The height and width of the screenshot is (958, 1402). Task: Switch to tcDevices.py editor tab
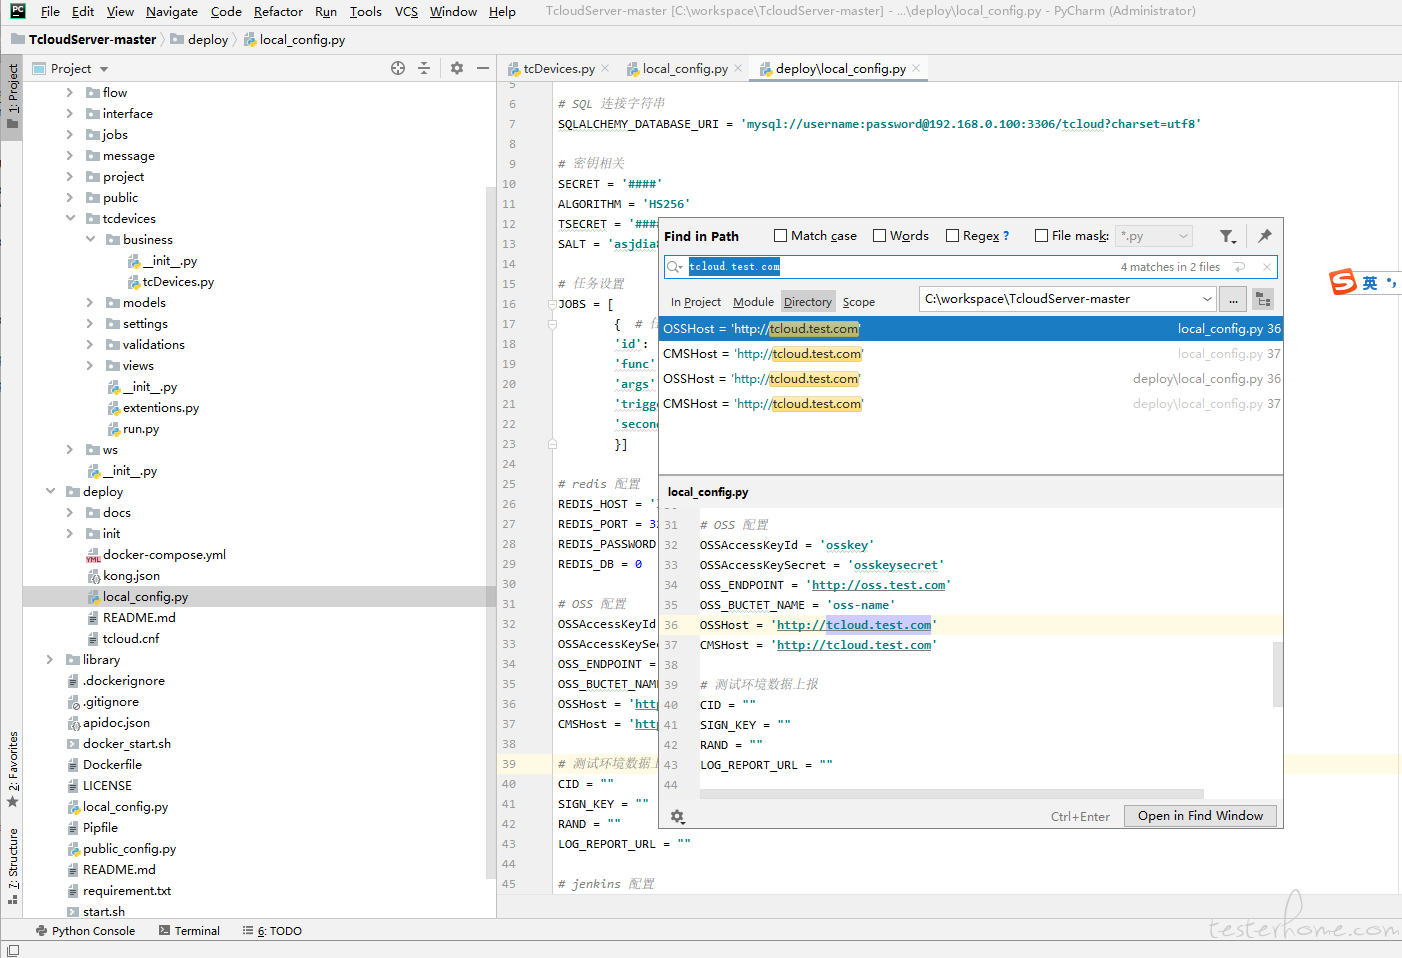pos(558,68)
